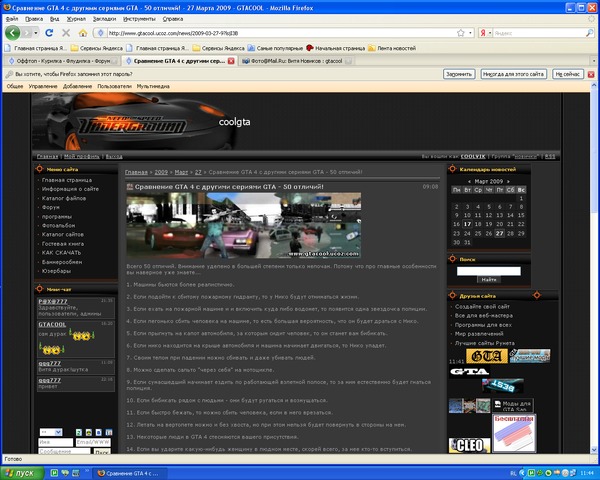600x480 pixels.
Task: Open the Журнал menu
Action: point(76,19)
